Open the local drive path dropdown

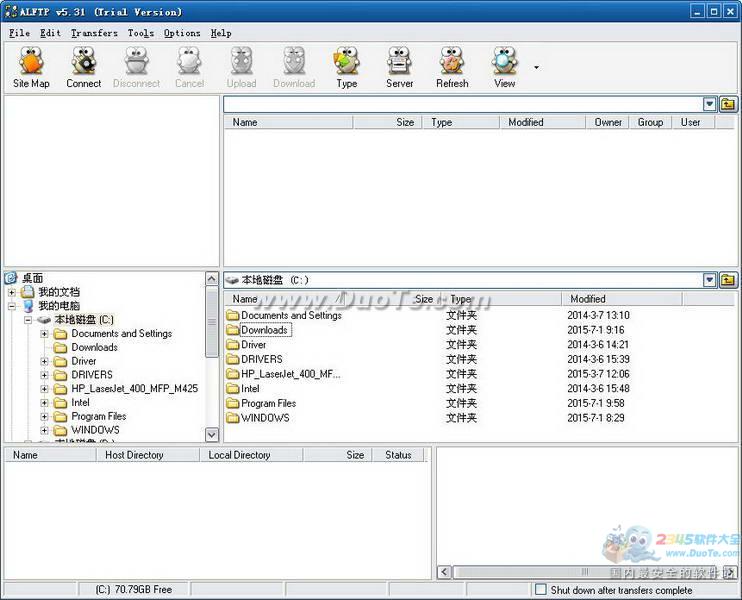pyautogui.click(x=710, y=281)
